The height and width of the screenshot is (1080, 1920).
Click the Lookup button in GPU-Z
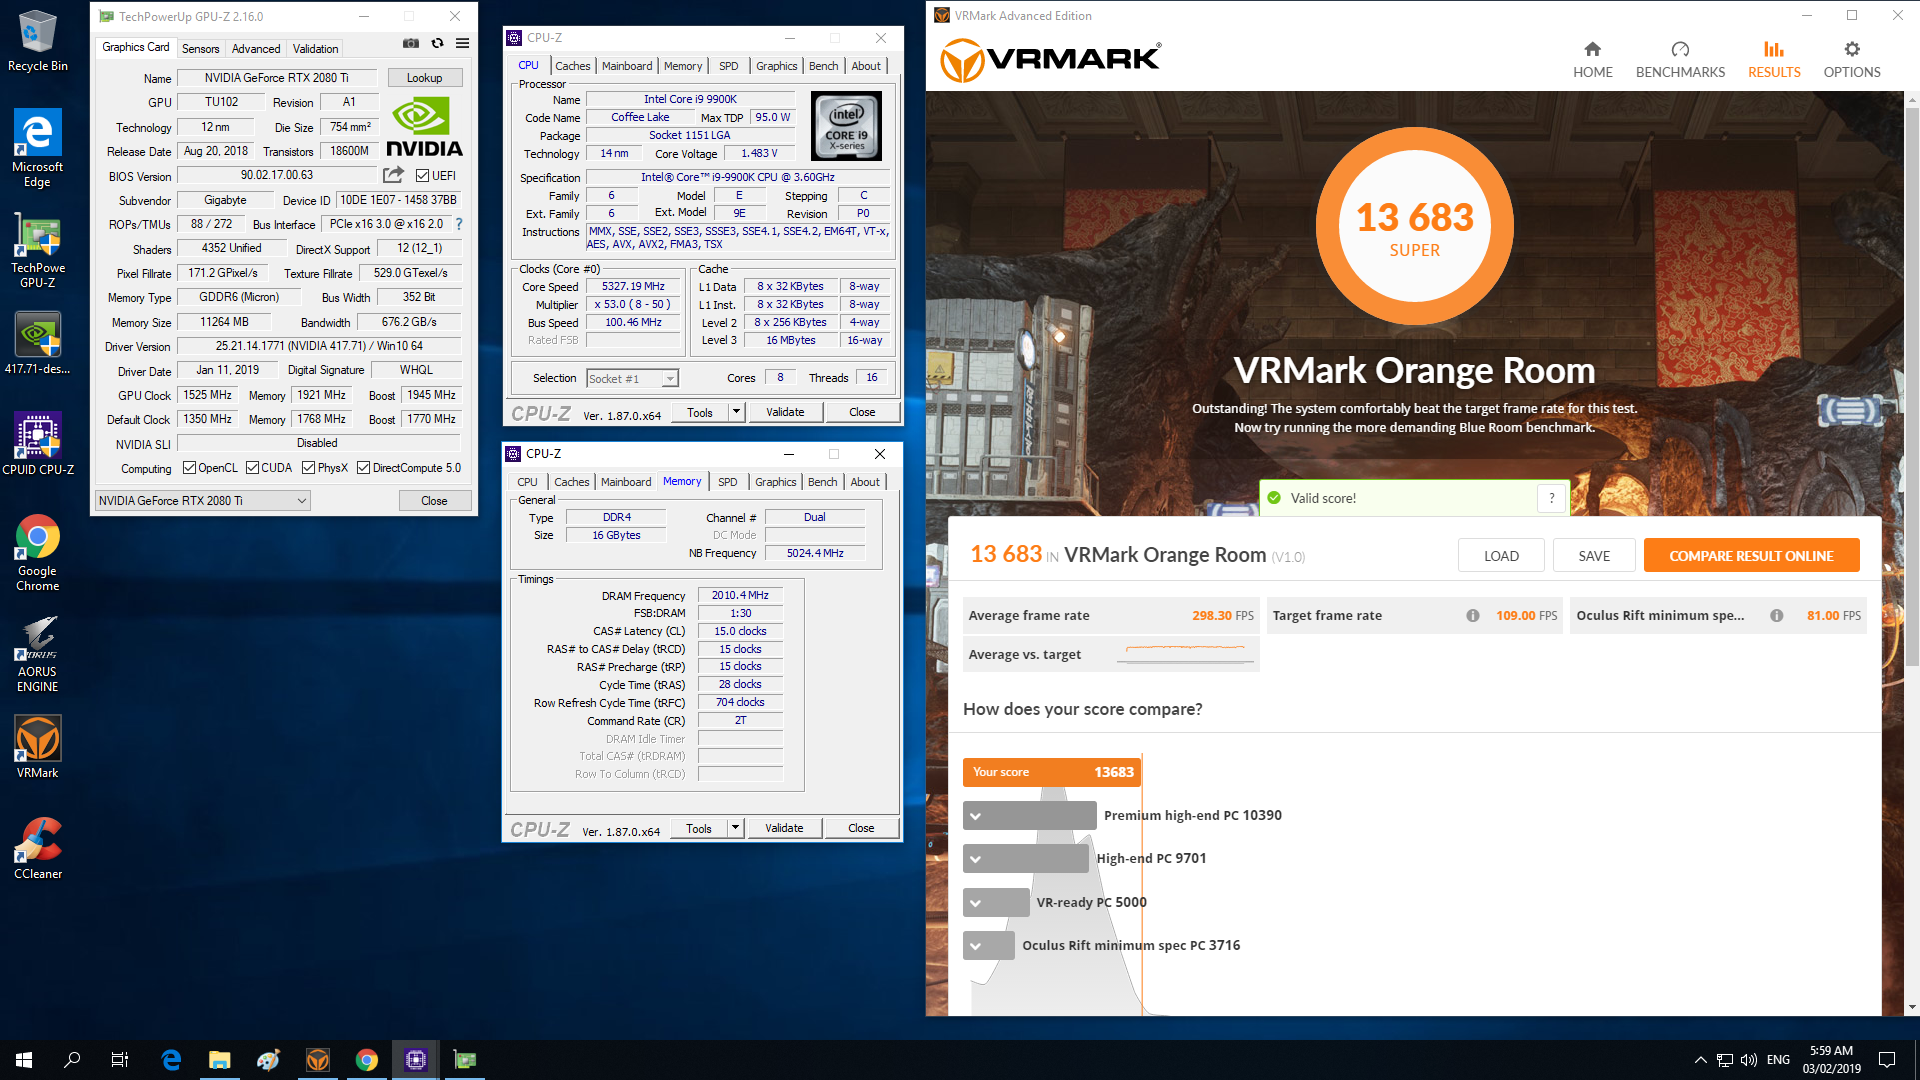pyautogui.click(x=425, y=78)
